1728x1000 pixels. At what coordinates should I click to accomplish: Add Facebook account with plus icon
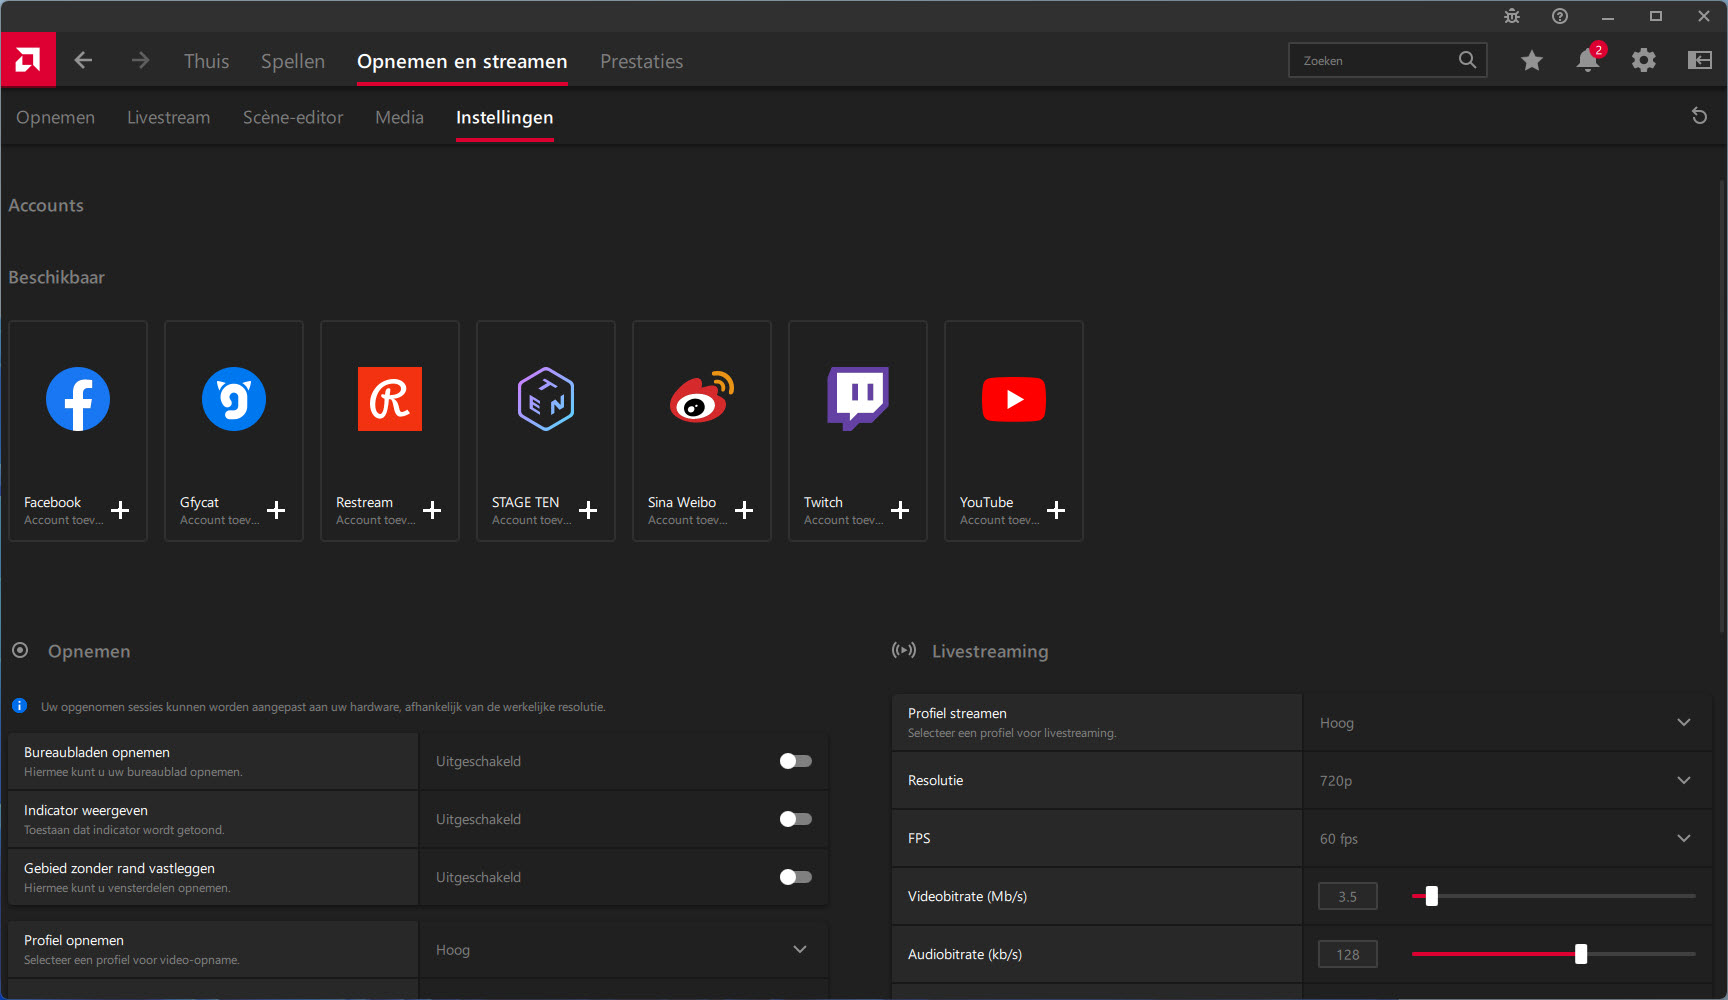(x=120, y=510)
